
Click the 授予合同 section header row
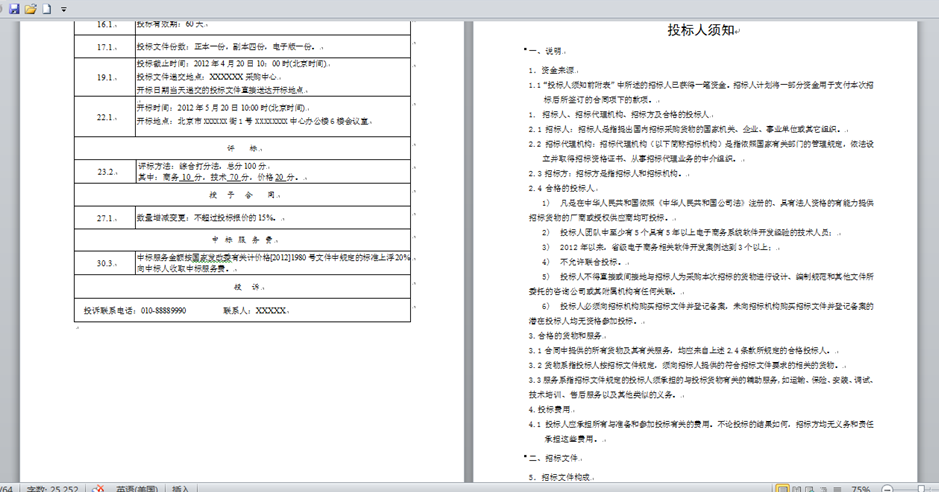point(243,195)
